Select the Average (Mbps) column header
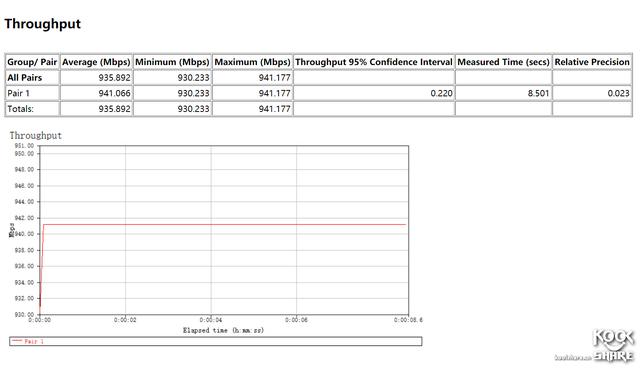 coord(96,62)
